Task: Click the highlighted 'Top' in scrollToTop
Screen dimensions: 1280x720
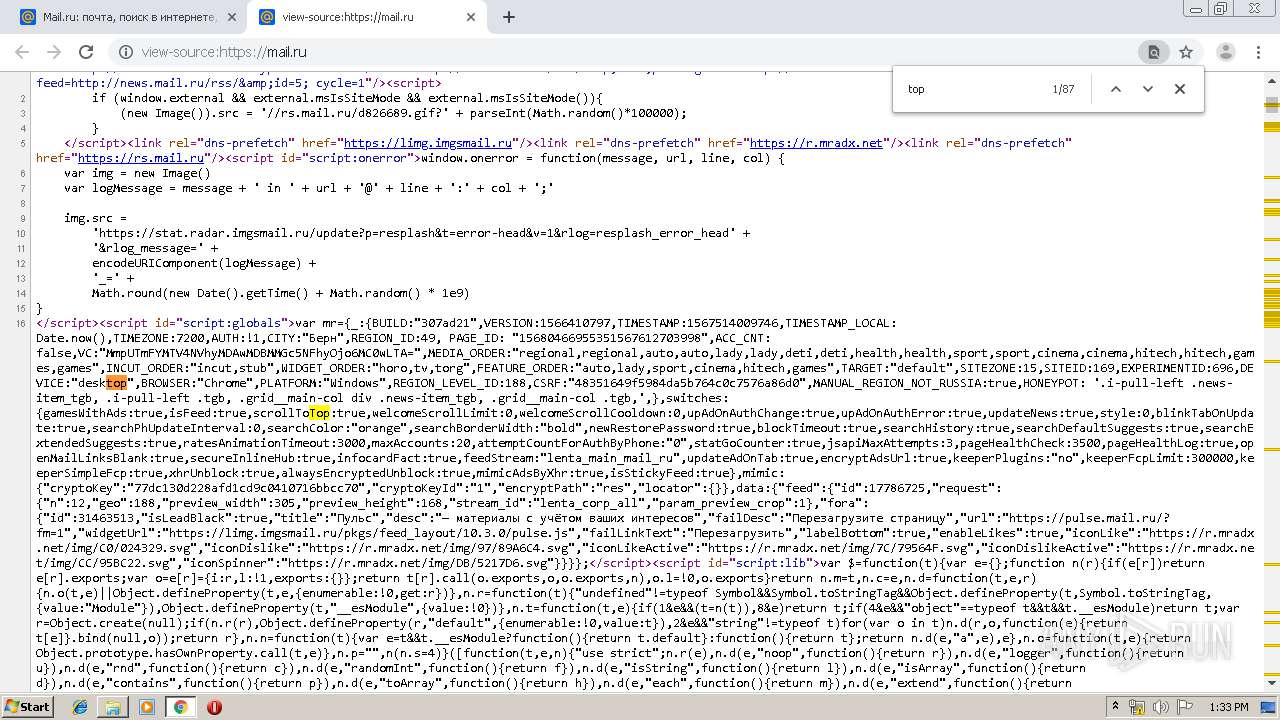Action: click(319, 413)
